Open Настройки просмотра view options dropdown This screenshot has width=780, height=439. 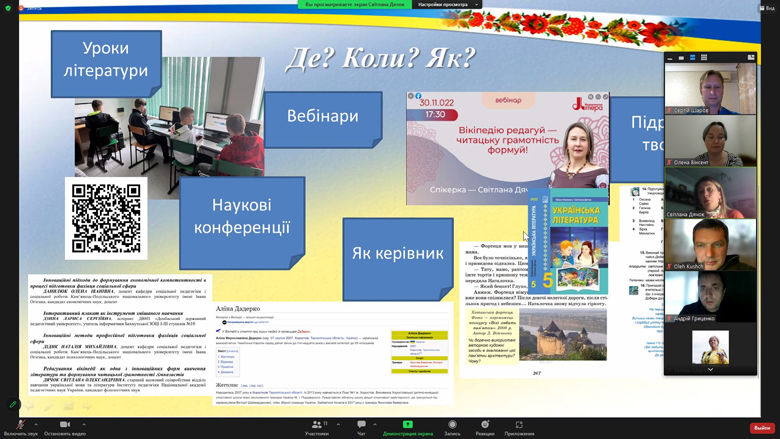click(448, 5)
